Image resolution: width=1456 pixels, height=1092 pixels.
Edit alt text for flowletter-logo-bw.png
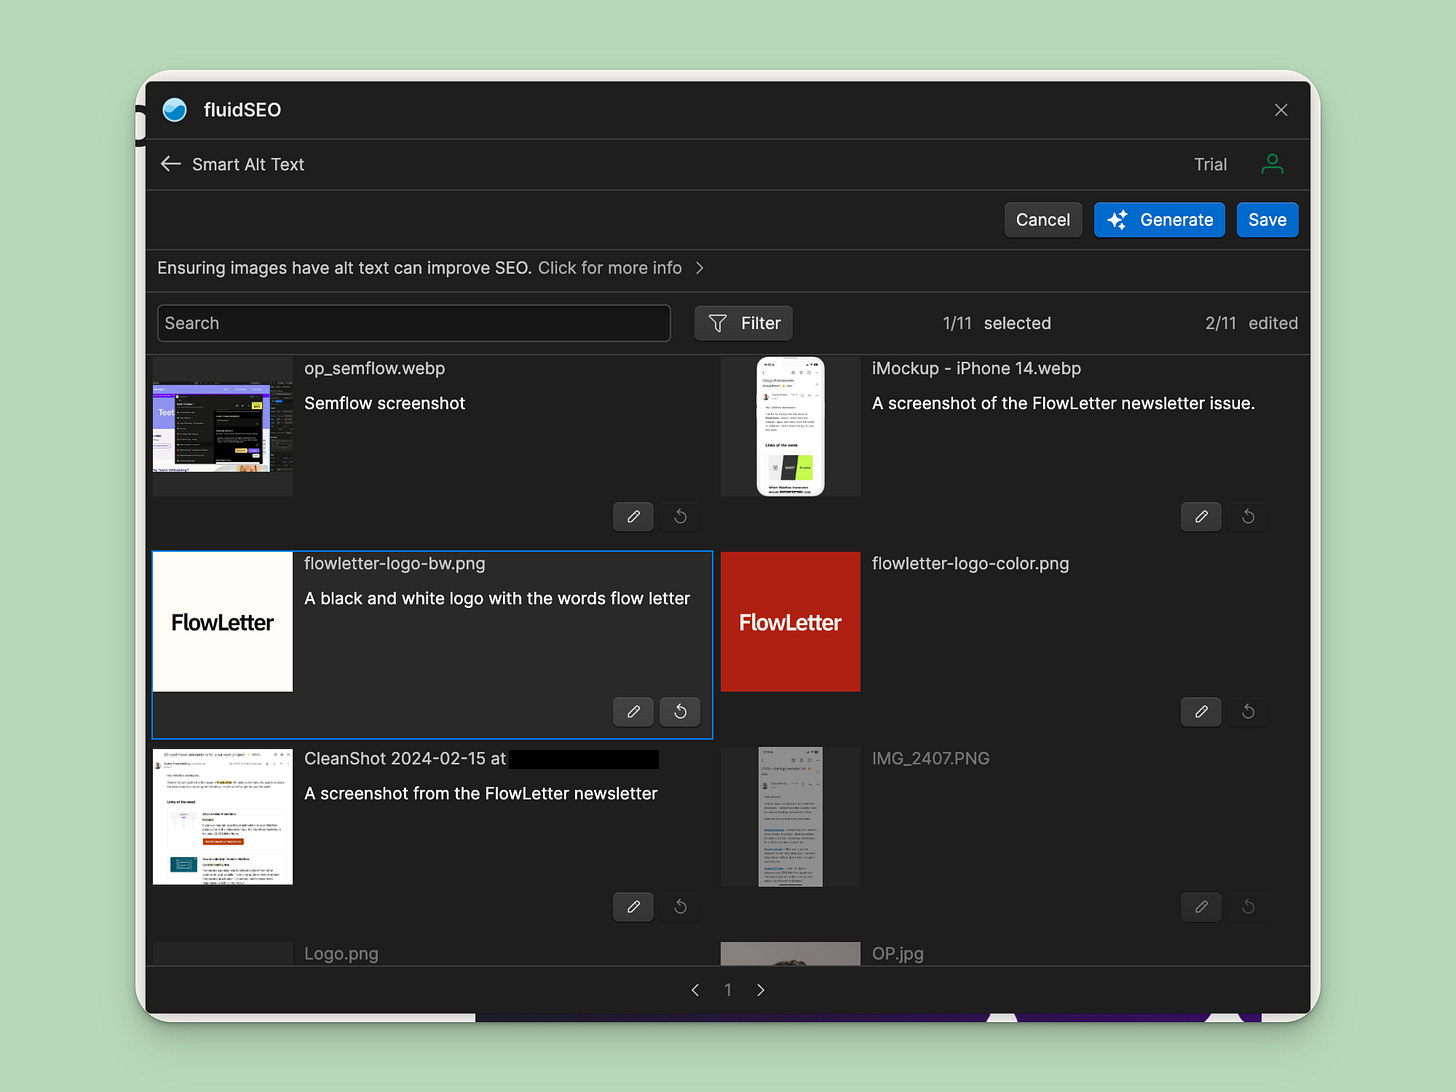coord(634,712)
